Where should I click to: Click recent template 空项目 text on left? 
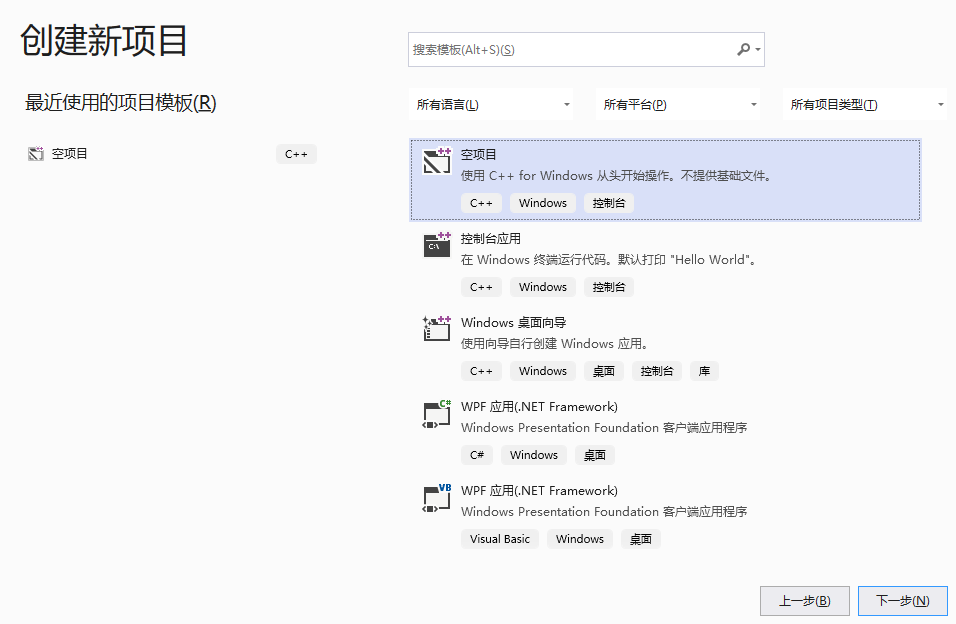click(x=70, y=154)
